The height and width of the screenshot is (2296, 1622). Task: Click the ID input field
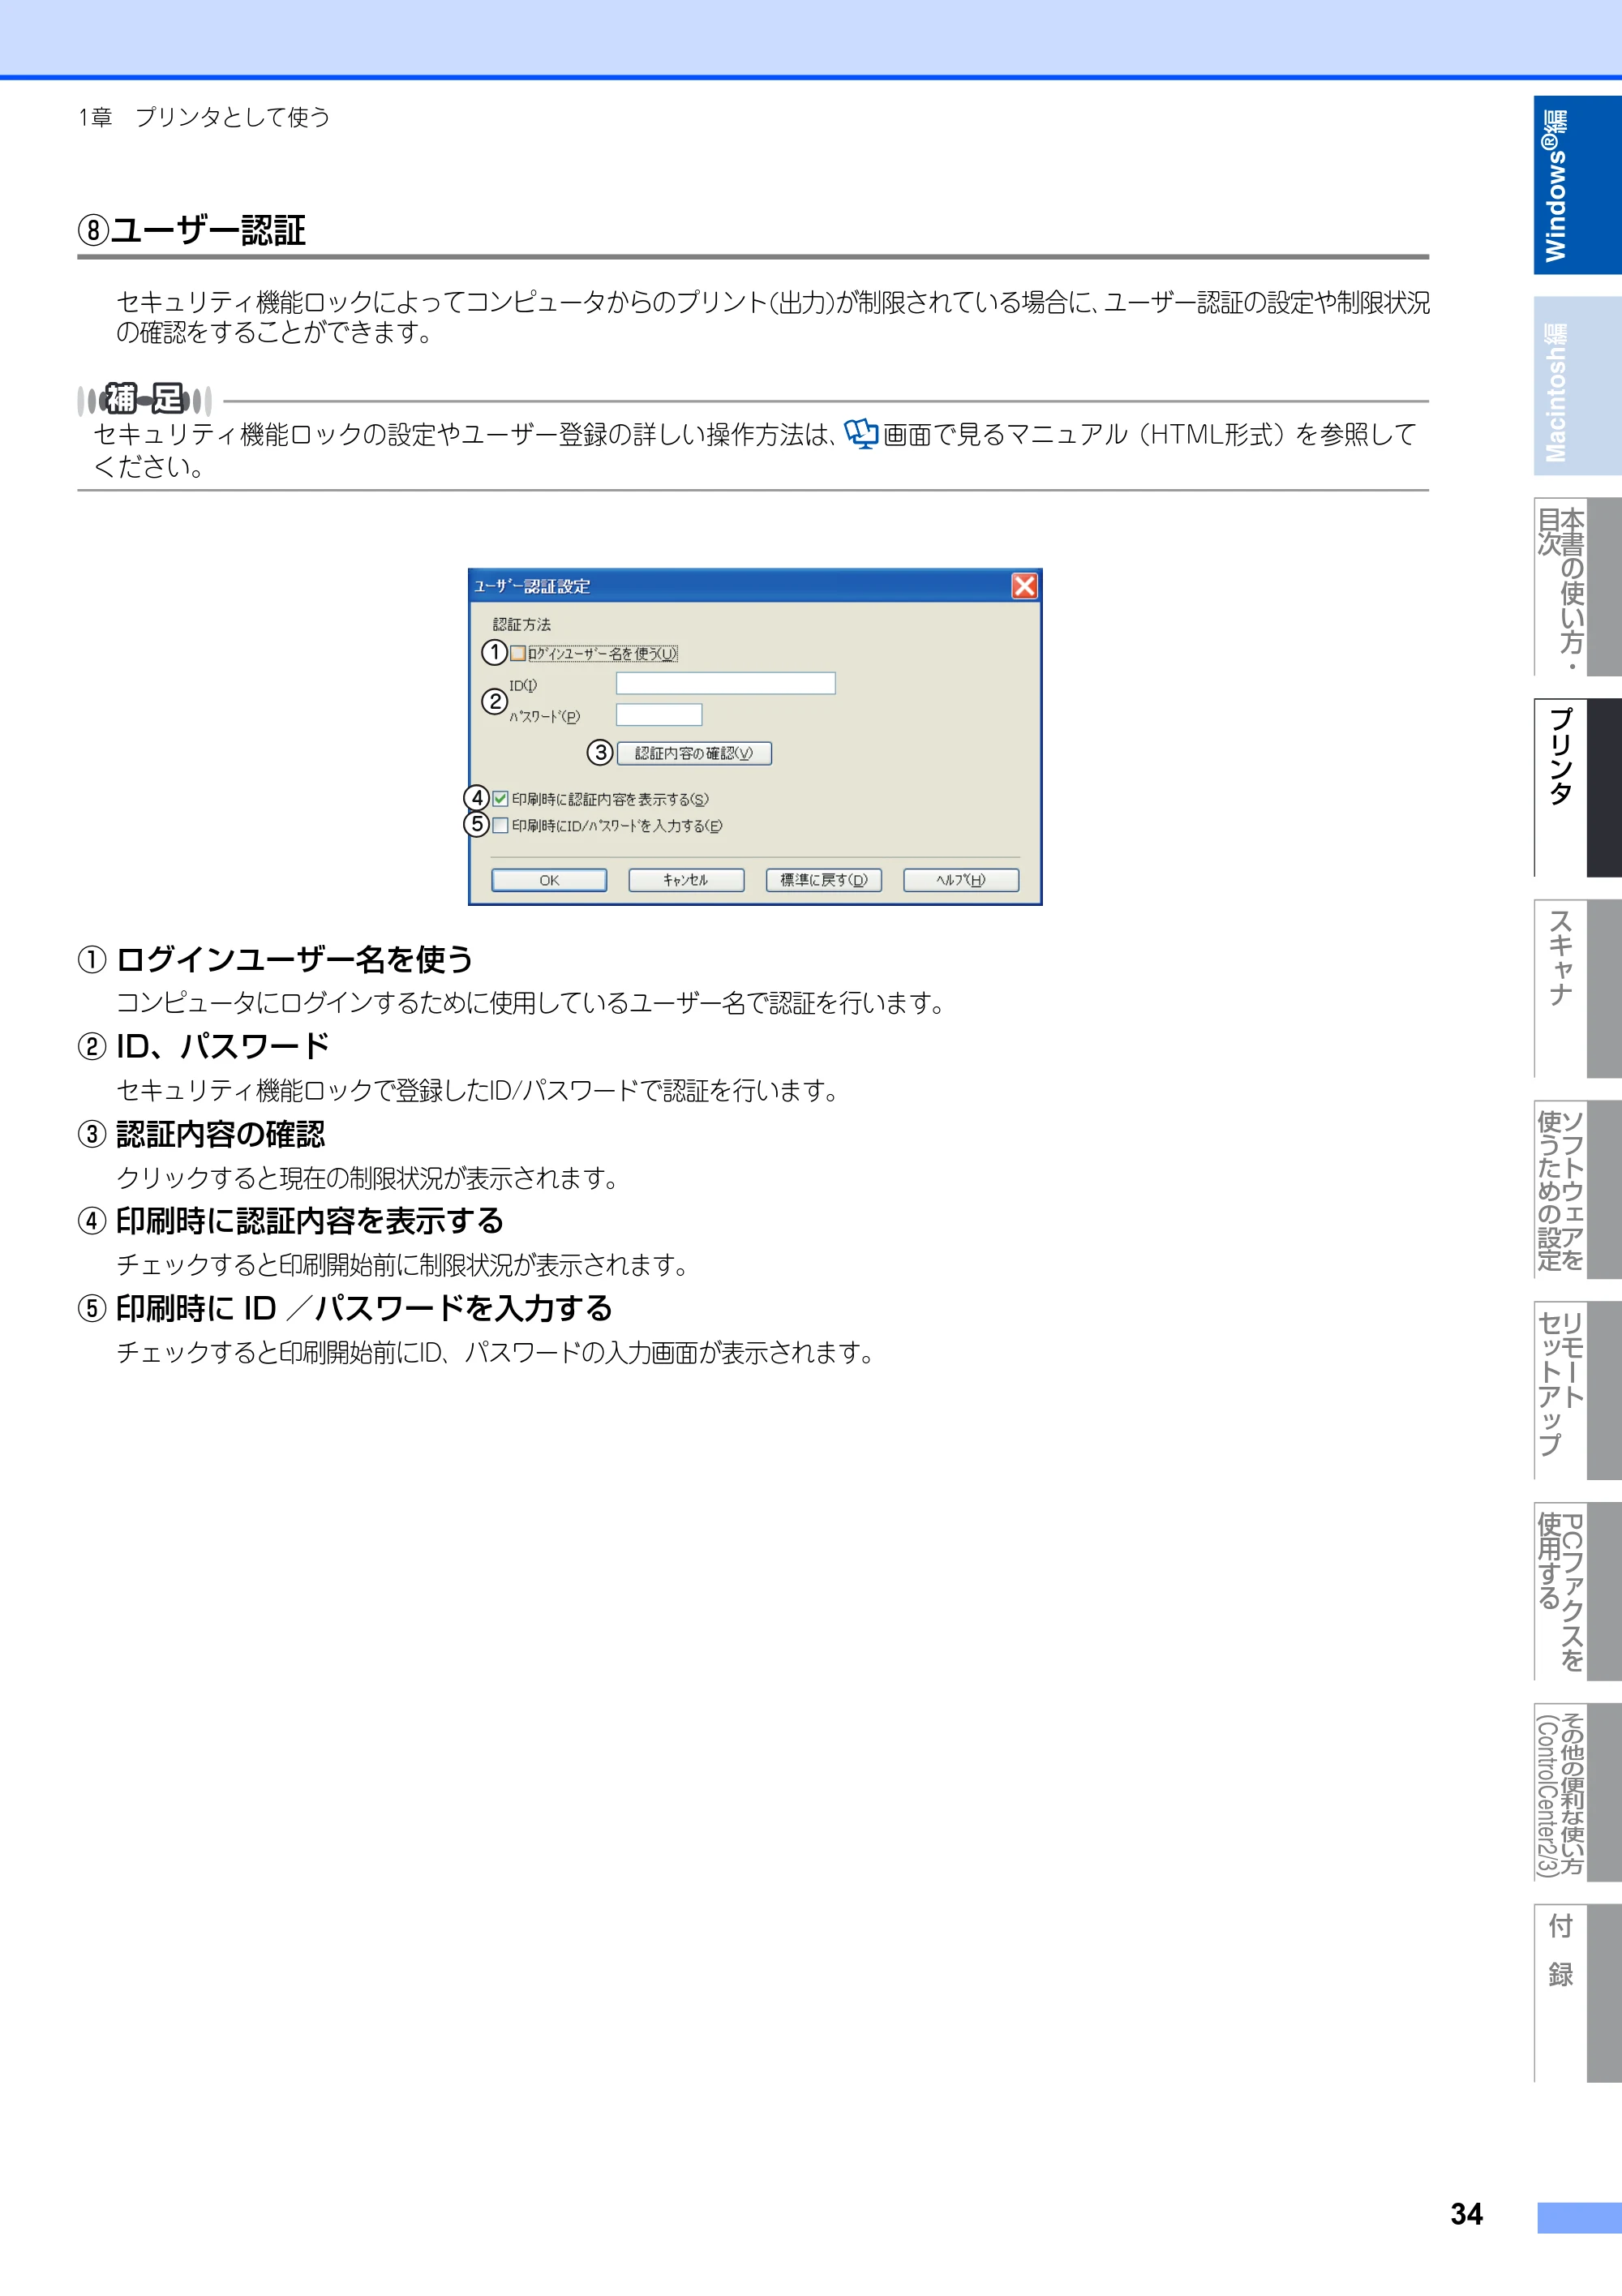[725, 683]
